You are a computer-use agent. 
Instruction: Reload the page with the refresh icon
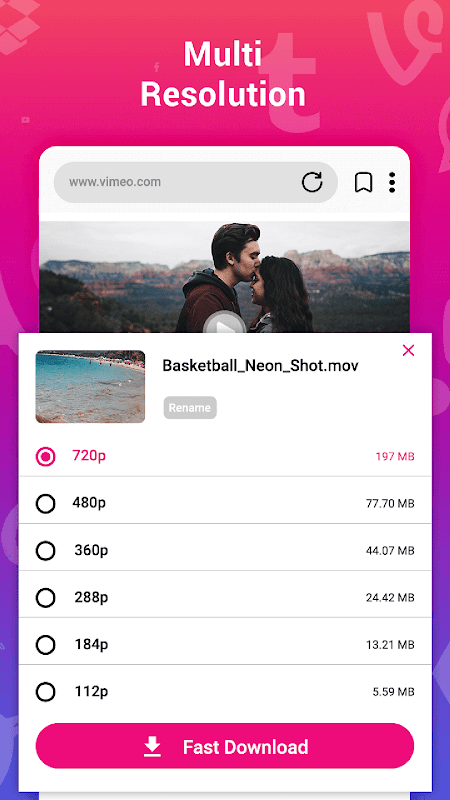click(x=312, y=182)
